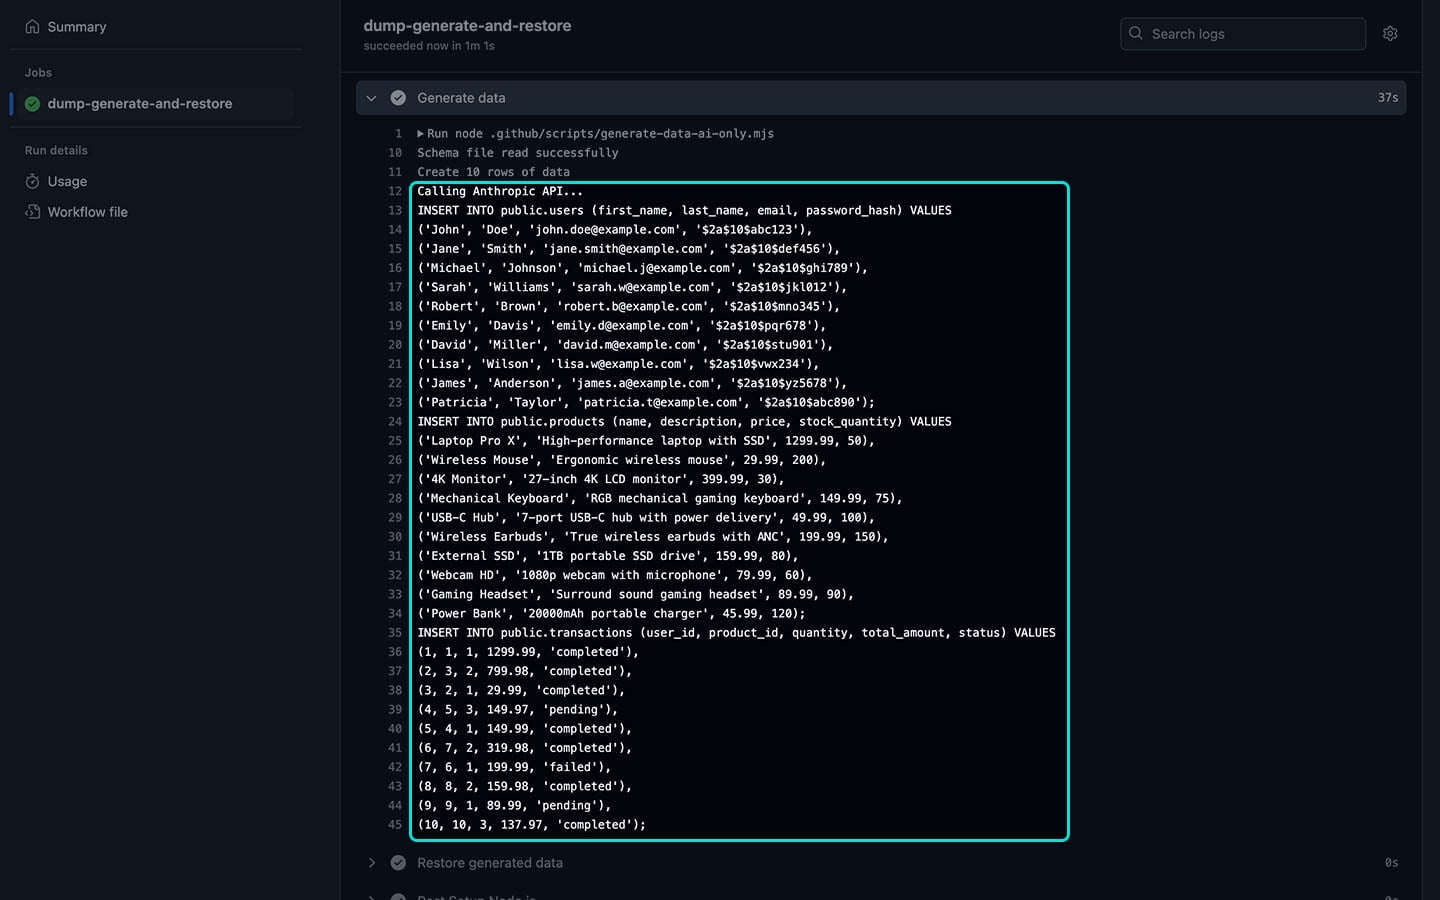Expand the Restore generated data step
The width and height of the screenshot is (1440, 900).
[x=372, y=862]
